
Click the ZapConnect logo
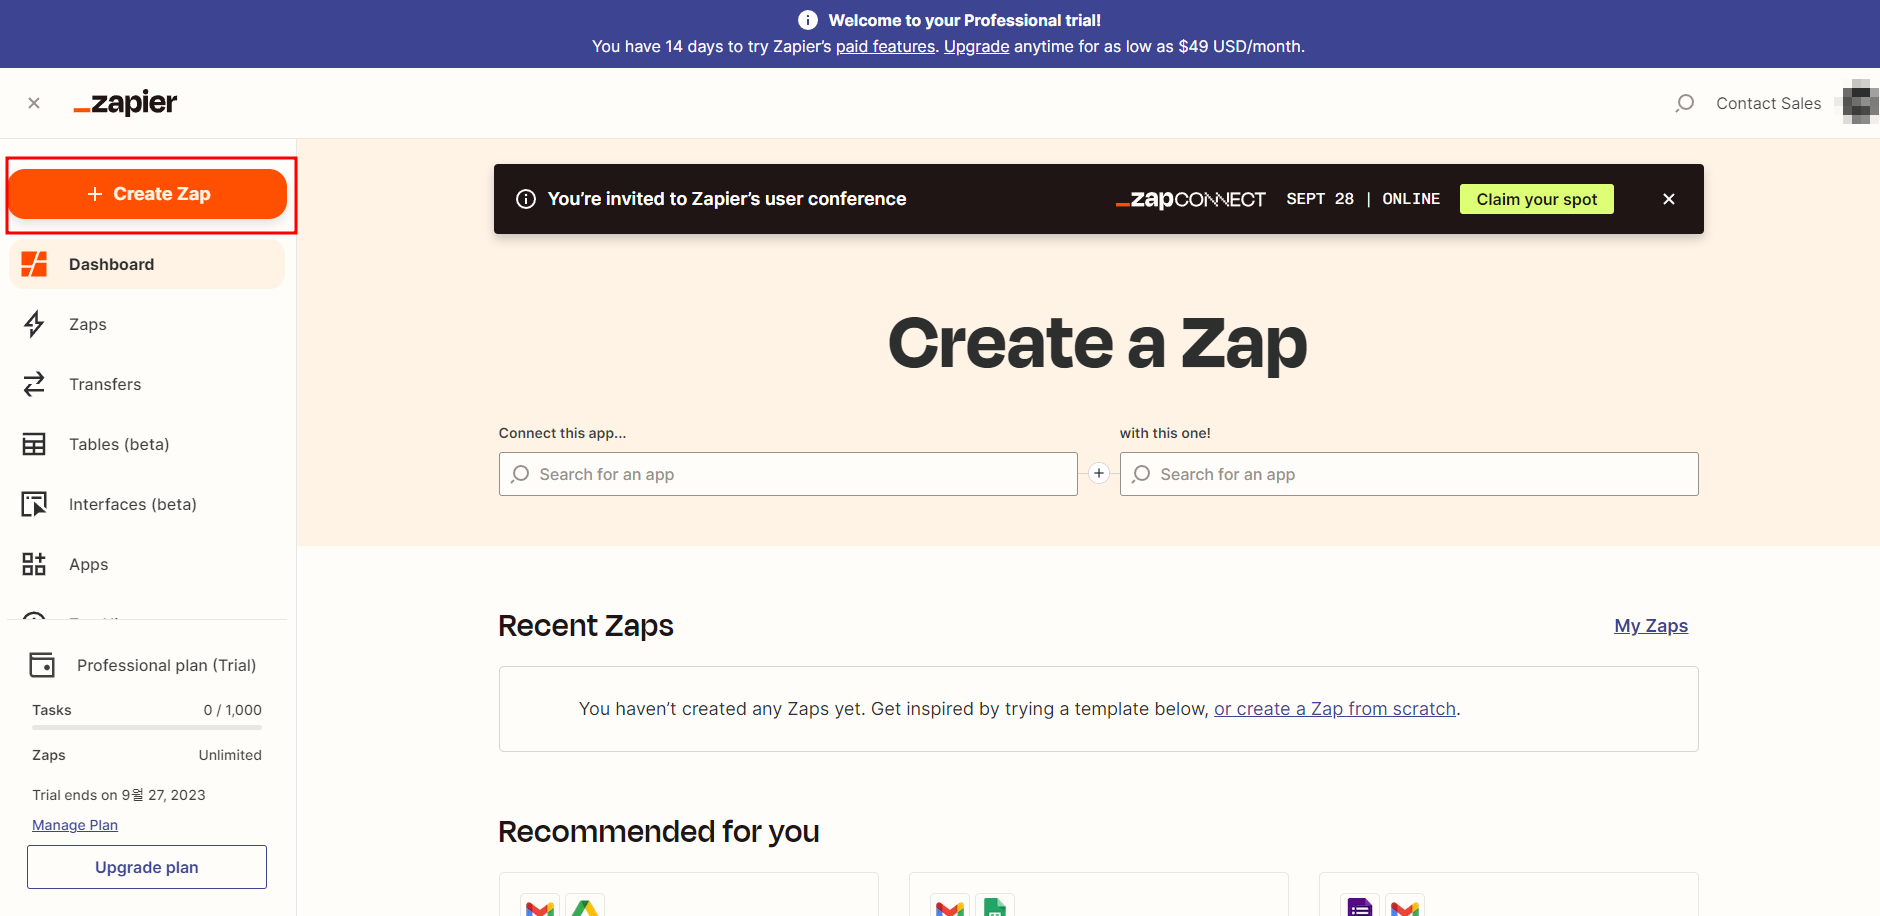pyautogui.click(x=1190, y=199)
